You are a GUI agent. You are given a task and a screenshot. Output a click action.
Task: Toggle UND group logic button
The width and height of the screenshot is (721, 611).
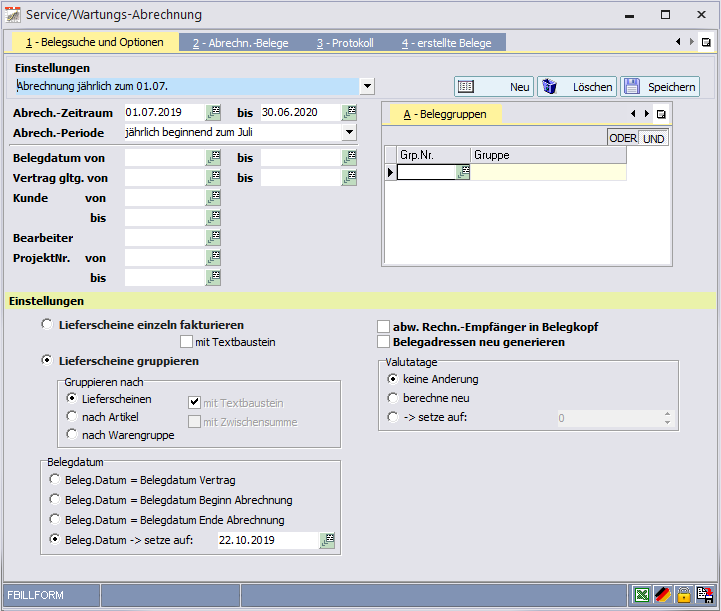point(653,138)
